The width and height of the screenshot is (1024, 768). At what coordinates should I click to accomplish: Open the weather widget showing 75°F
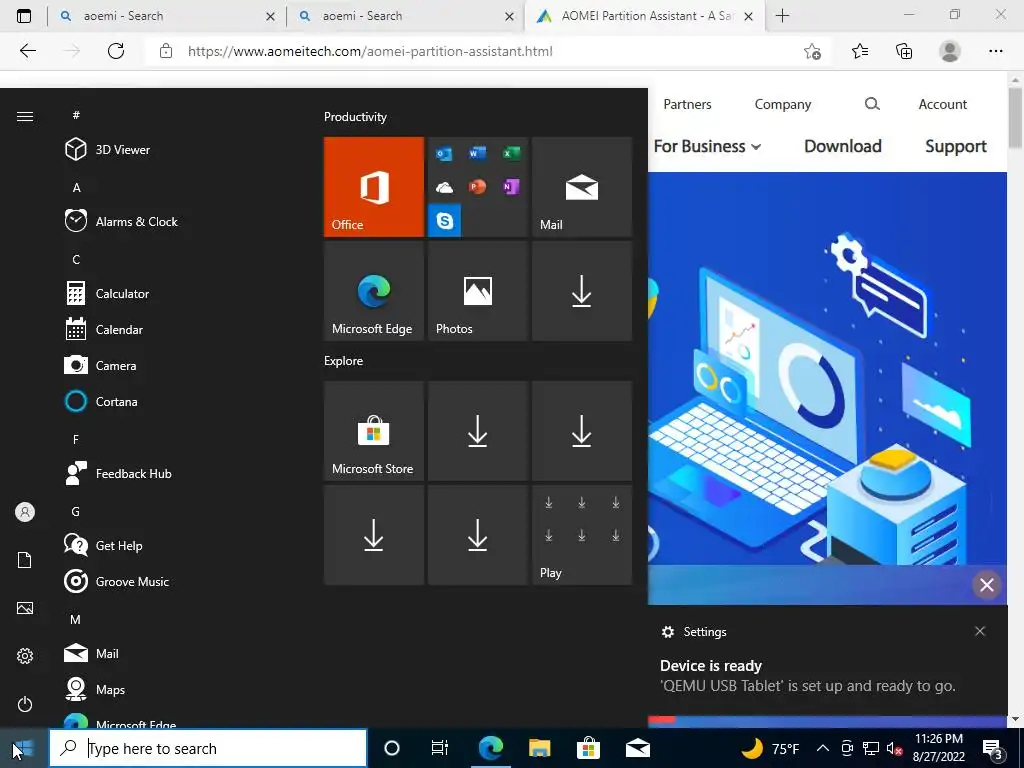pyautogui.click(x=771, y=748)
